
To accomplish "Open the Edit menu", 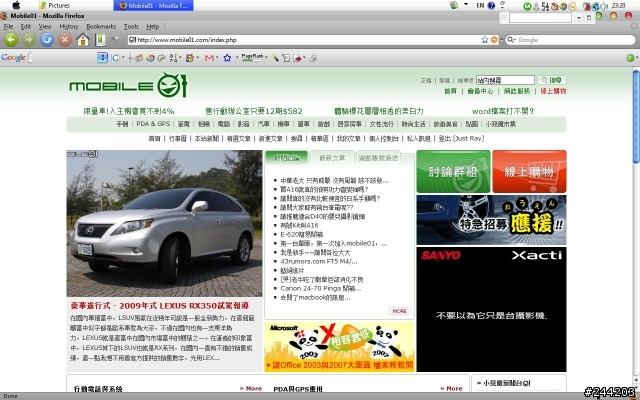I will 26,27.
